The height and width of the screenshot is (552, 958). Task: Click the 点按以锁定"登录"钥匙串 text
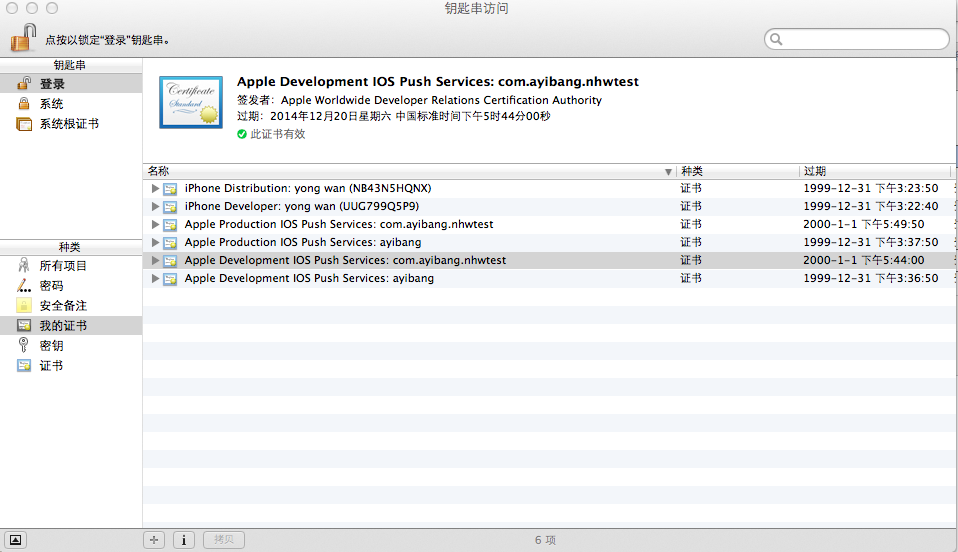pyautogui.click(x=108, y=40)
